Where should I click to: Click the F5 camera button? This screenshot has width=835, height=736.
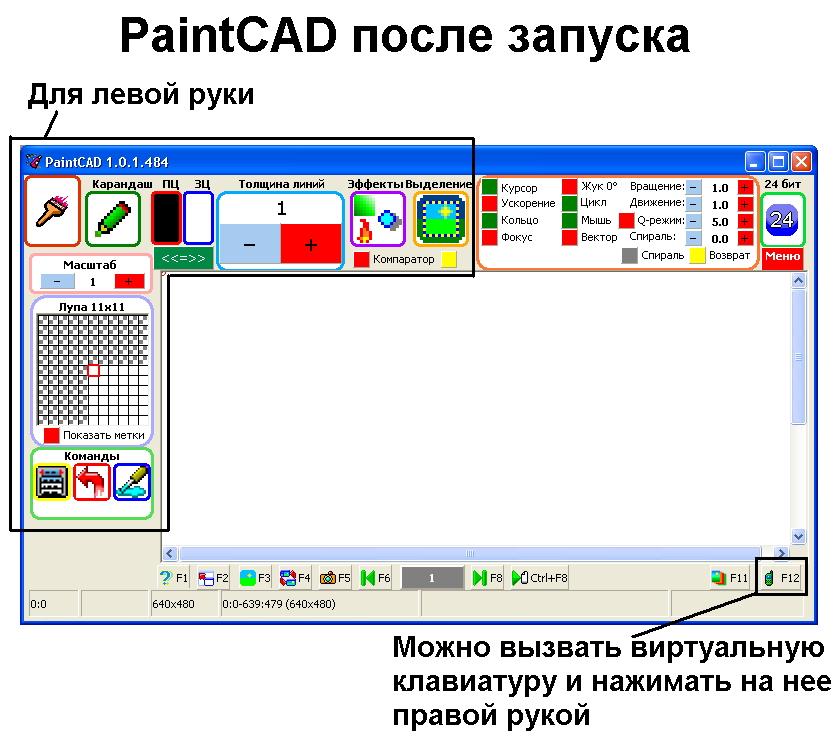click(335, 578)
